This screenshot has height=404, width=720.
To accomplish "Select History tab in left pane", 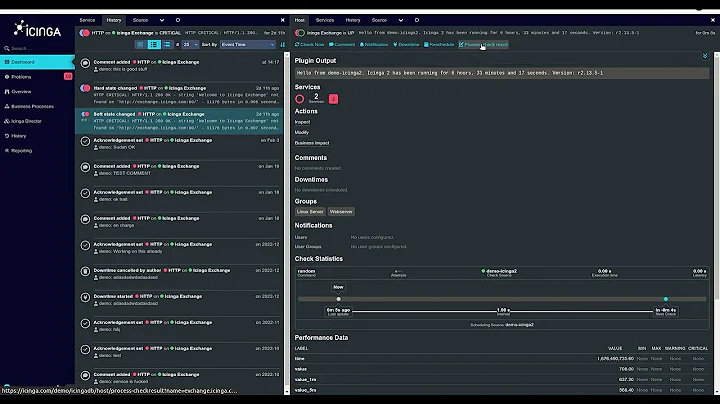I will [x=114, y=20].
